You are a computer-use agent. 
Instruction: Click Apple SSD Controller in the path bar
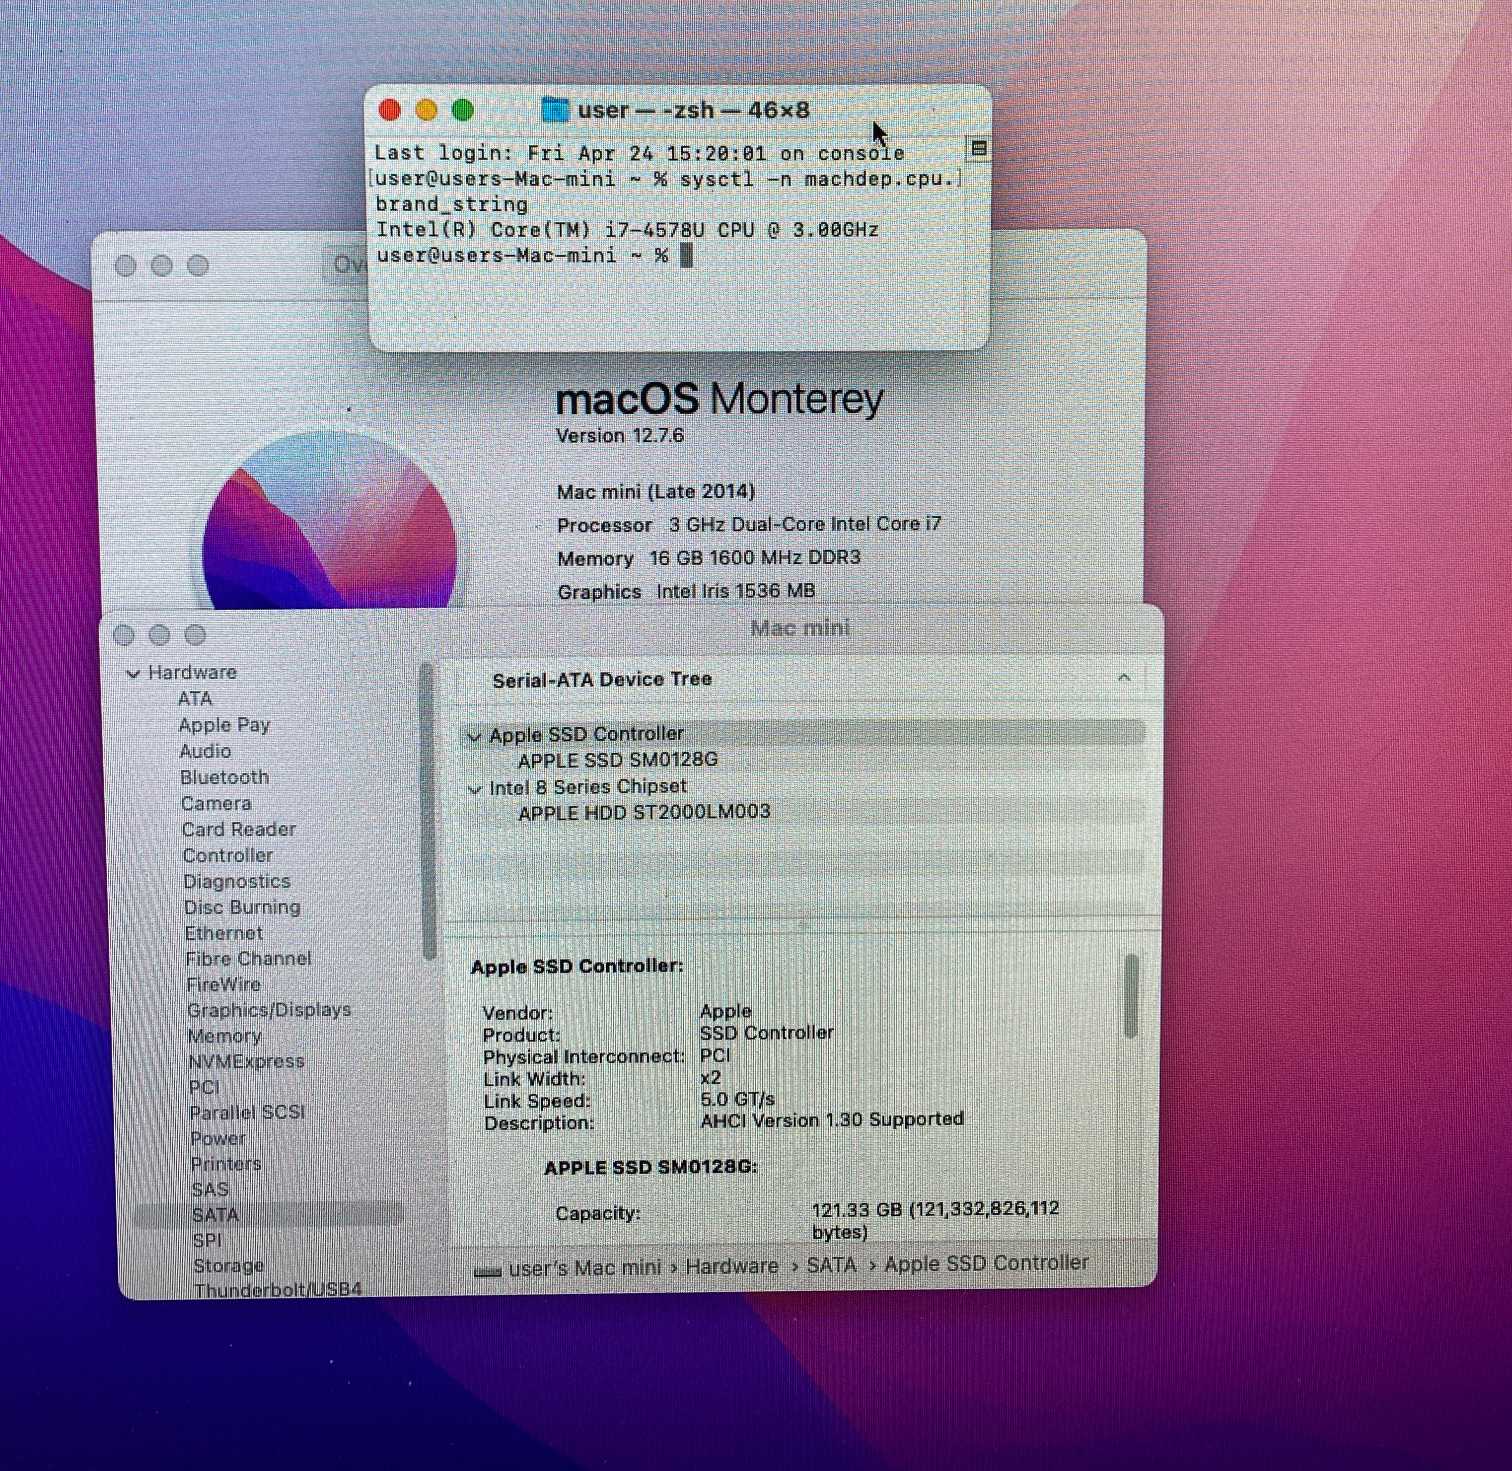986,1263
